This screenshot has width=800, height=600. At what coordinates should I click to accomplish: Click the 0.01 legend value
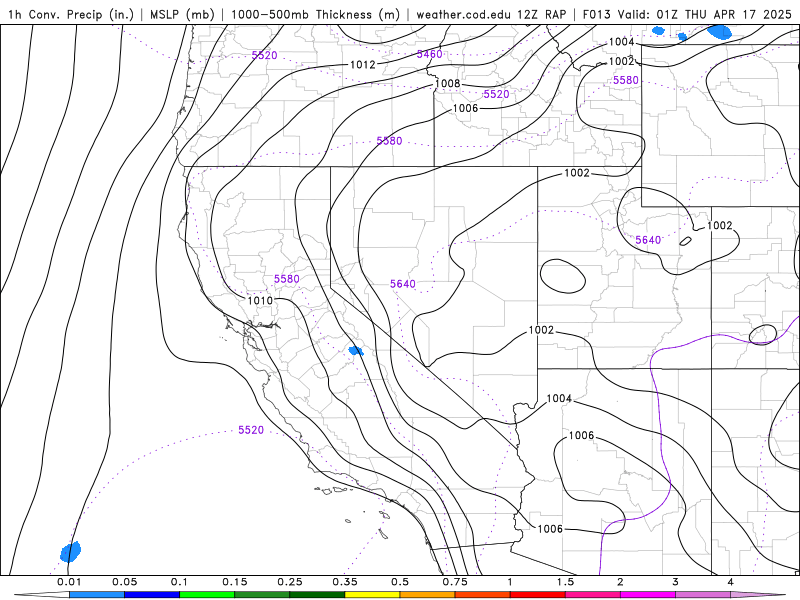[69, 582]
